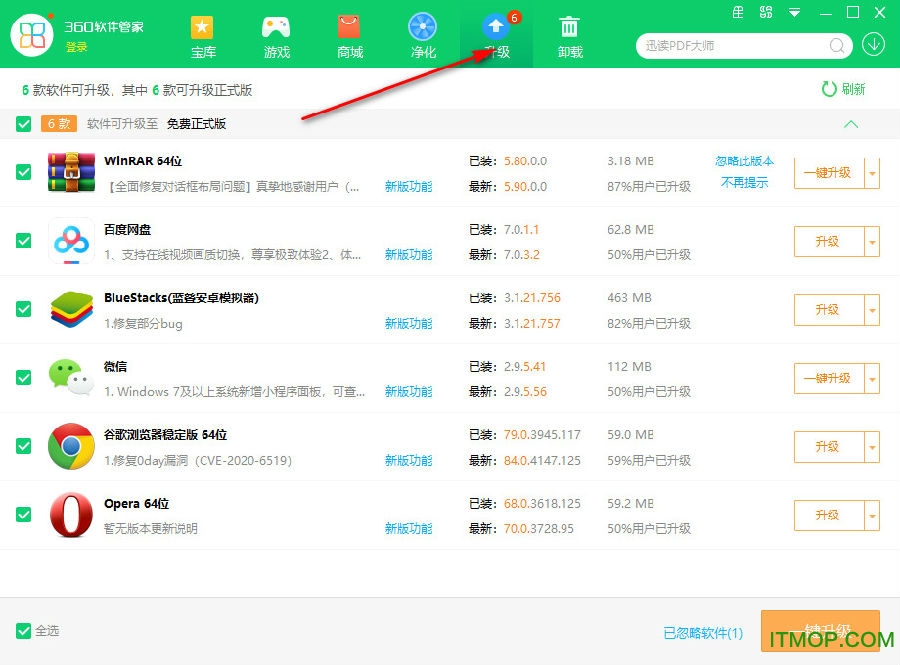Uncheck the 微信 update checkbox
Viewport: 900px width, 665px height.
(23, 378)
